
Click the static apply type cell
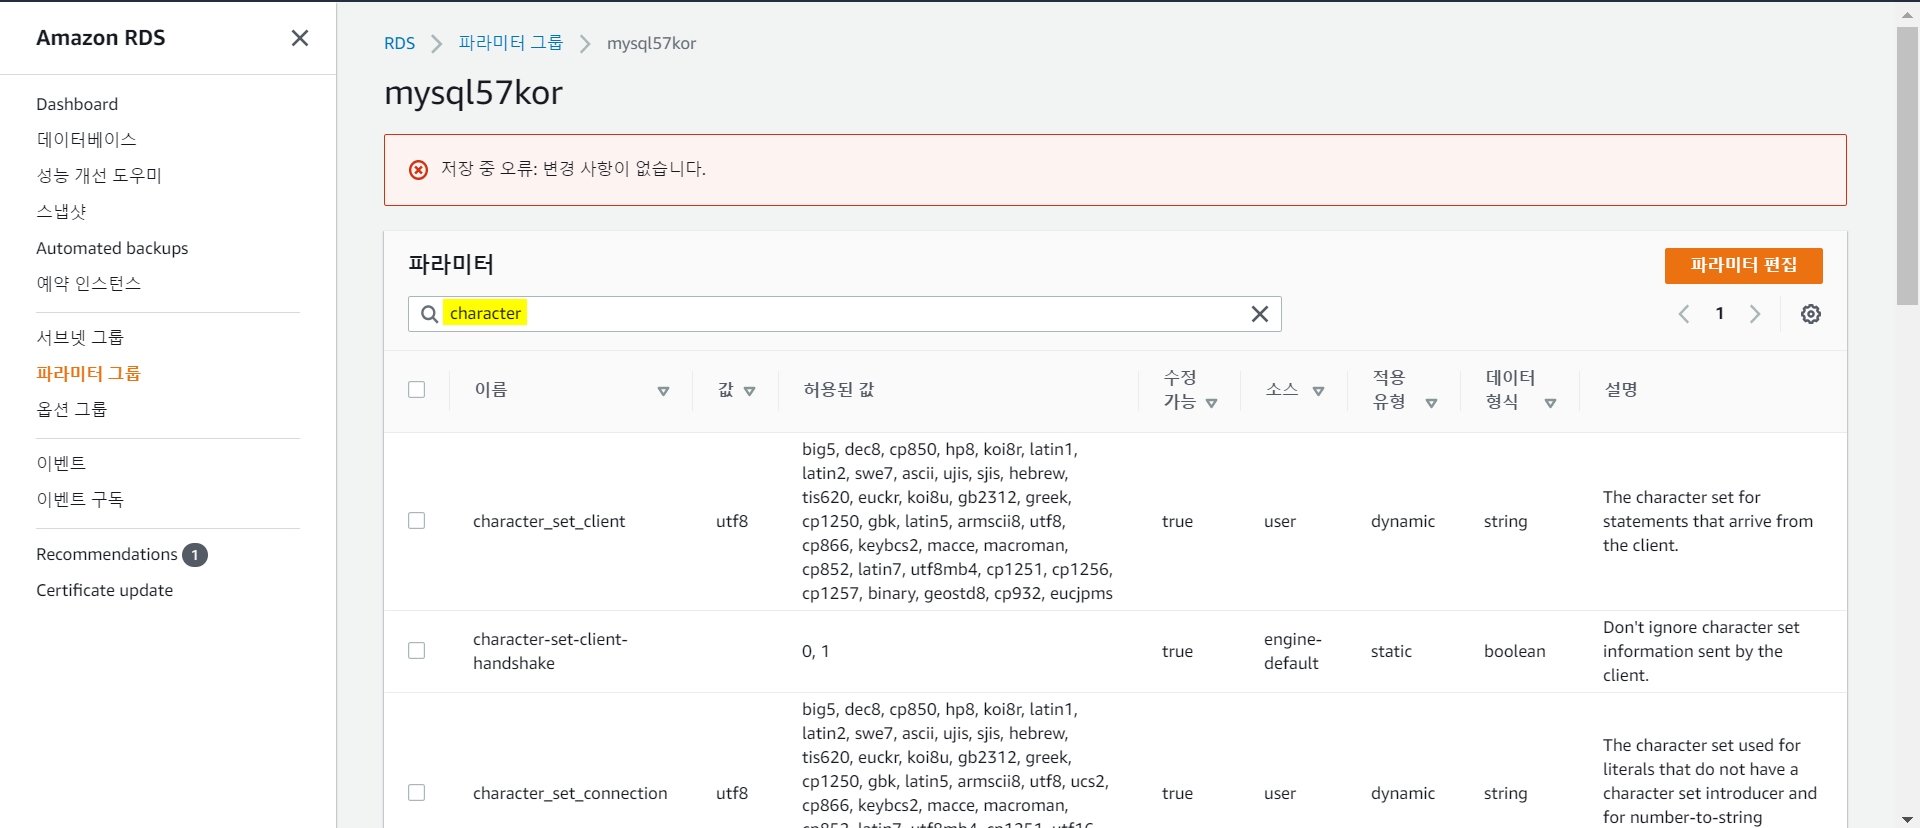click(1391, 651)
